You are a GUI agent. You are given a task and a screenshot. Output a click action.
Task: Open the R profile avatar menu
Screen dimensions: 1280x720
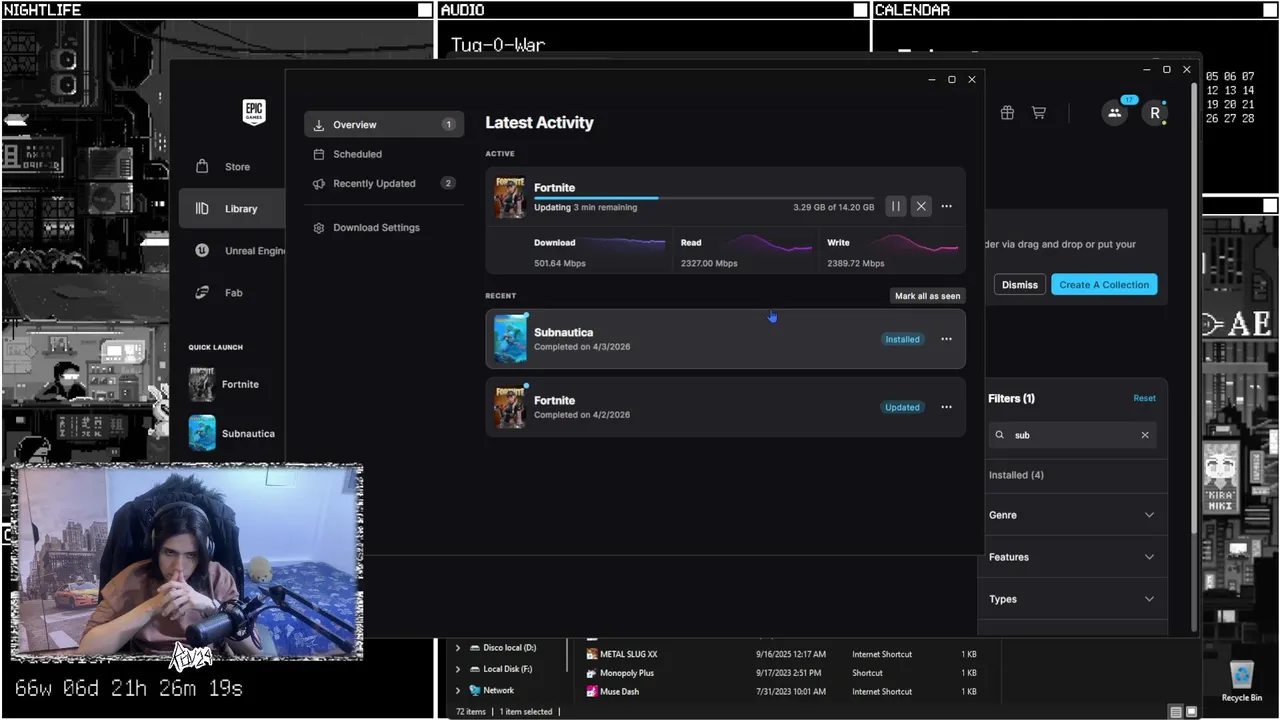pos(1155,113)
